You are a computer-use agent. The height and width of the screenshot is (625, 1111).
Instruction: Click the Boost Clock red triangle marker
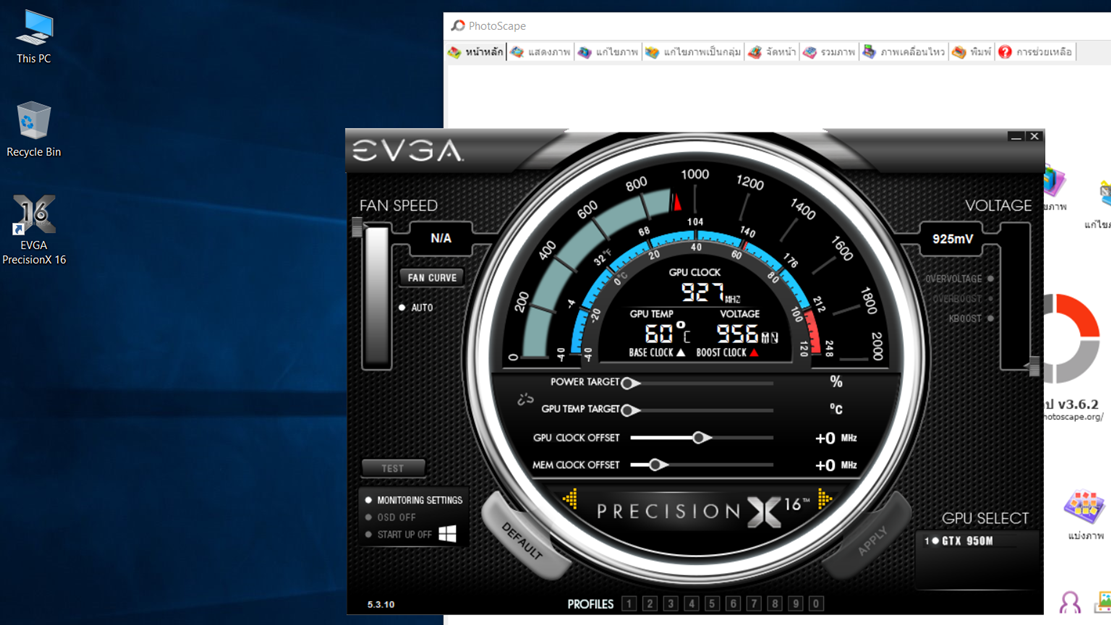(x=754, y=352)
